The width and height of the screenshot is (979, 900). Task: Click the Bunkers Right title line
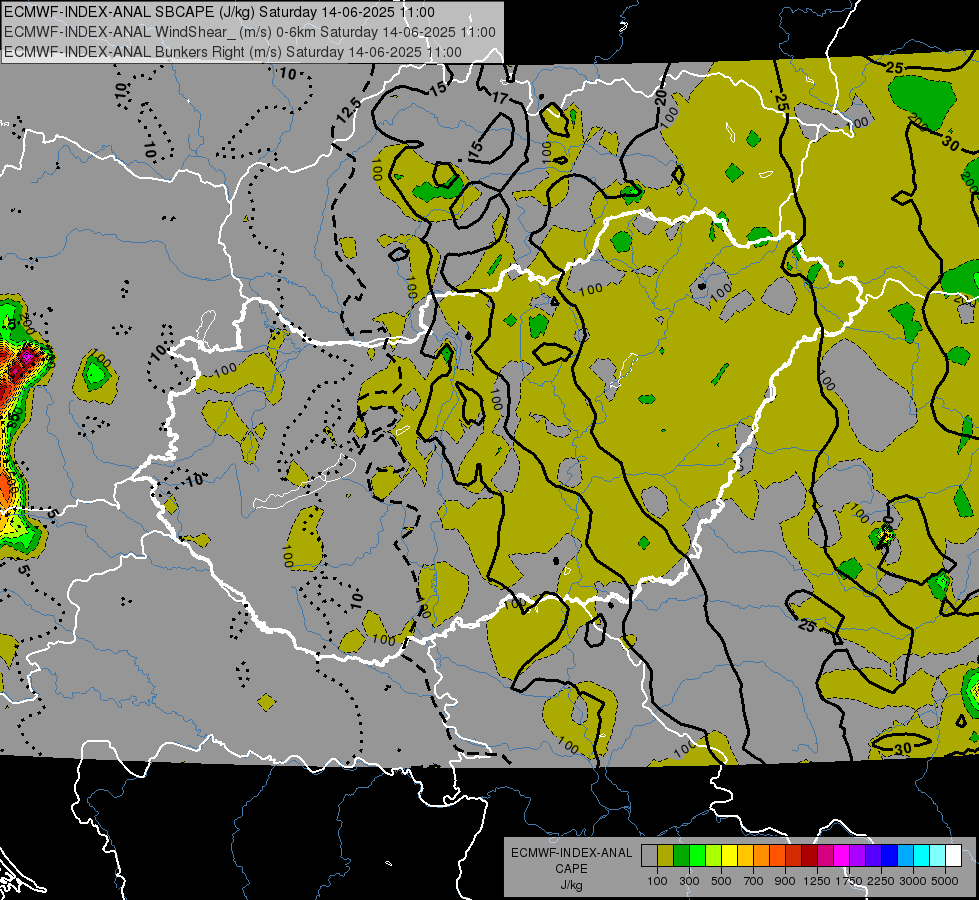233,52
